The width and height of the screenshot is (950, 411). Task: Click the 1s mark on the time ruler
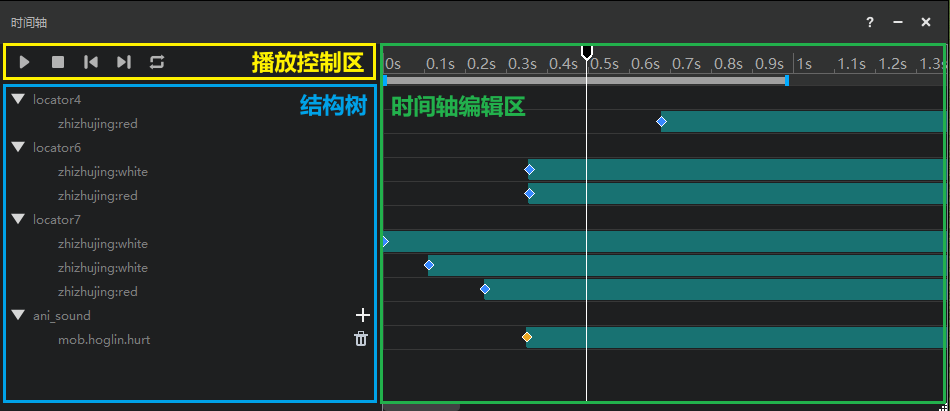[802, 64]
